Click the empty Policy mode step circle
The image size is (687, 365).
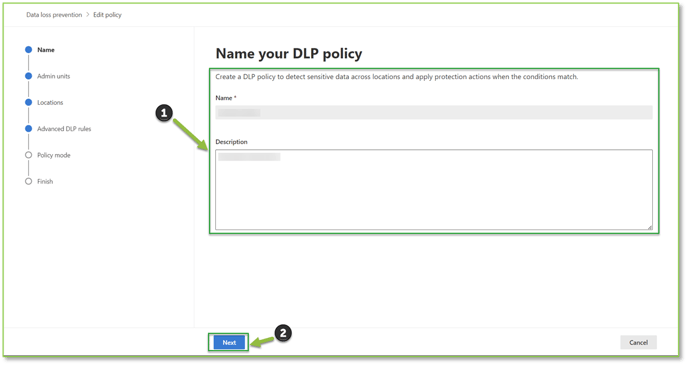point(28,155)
